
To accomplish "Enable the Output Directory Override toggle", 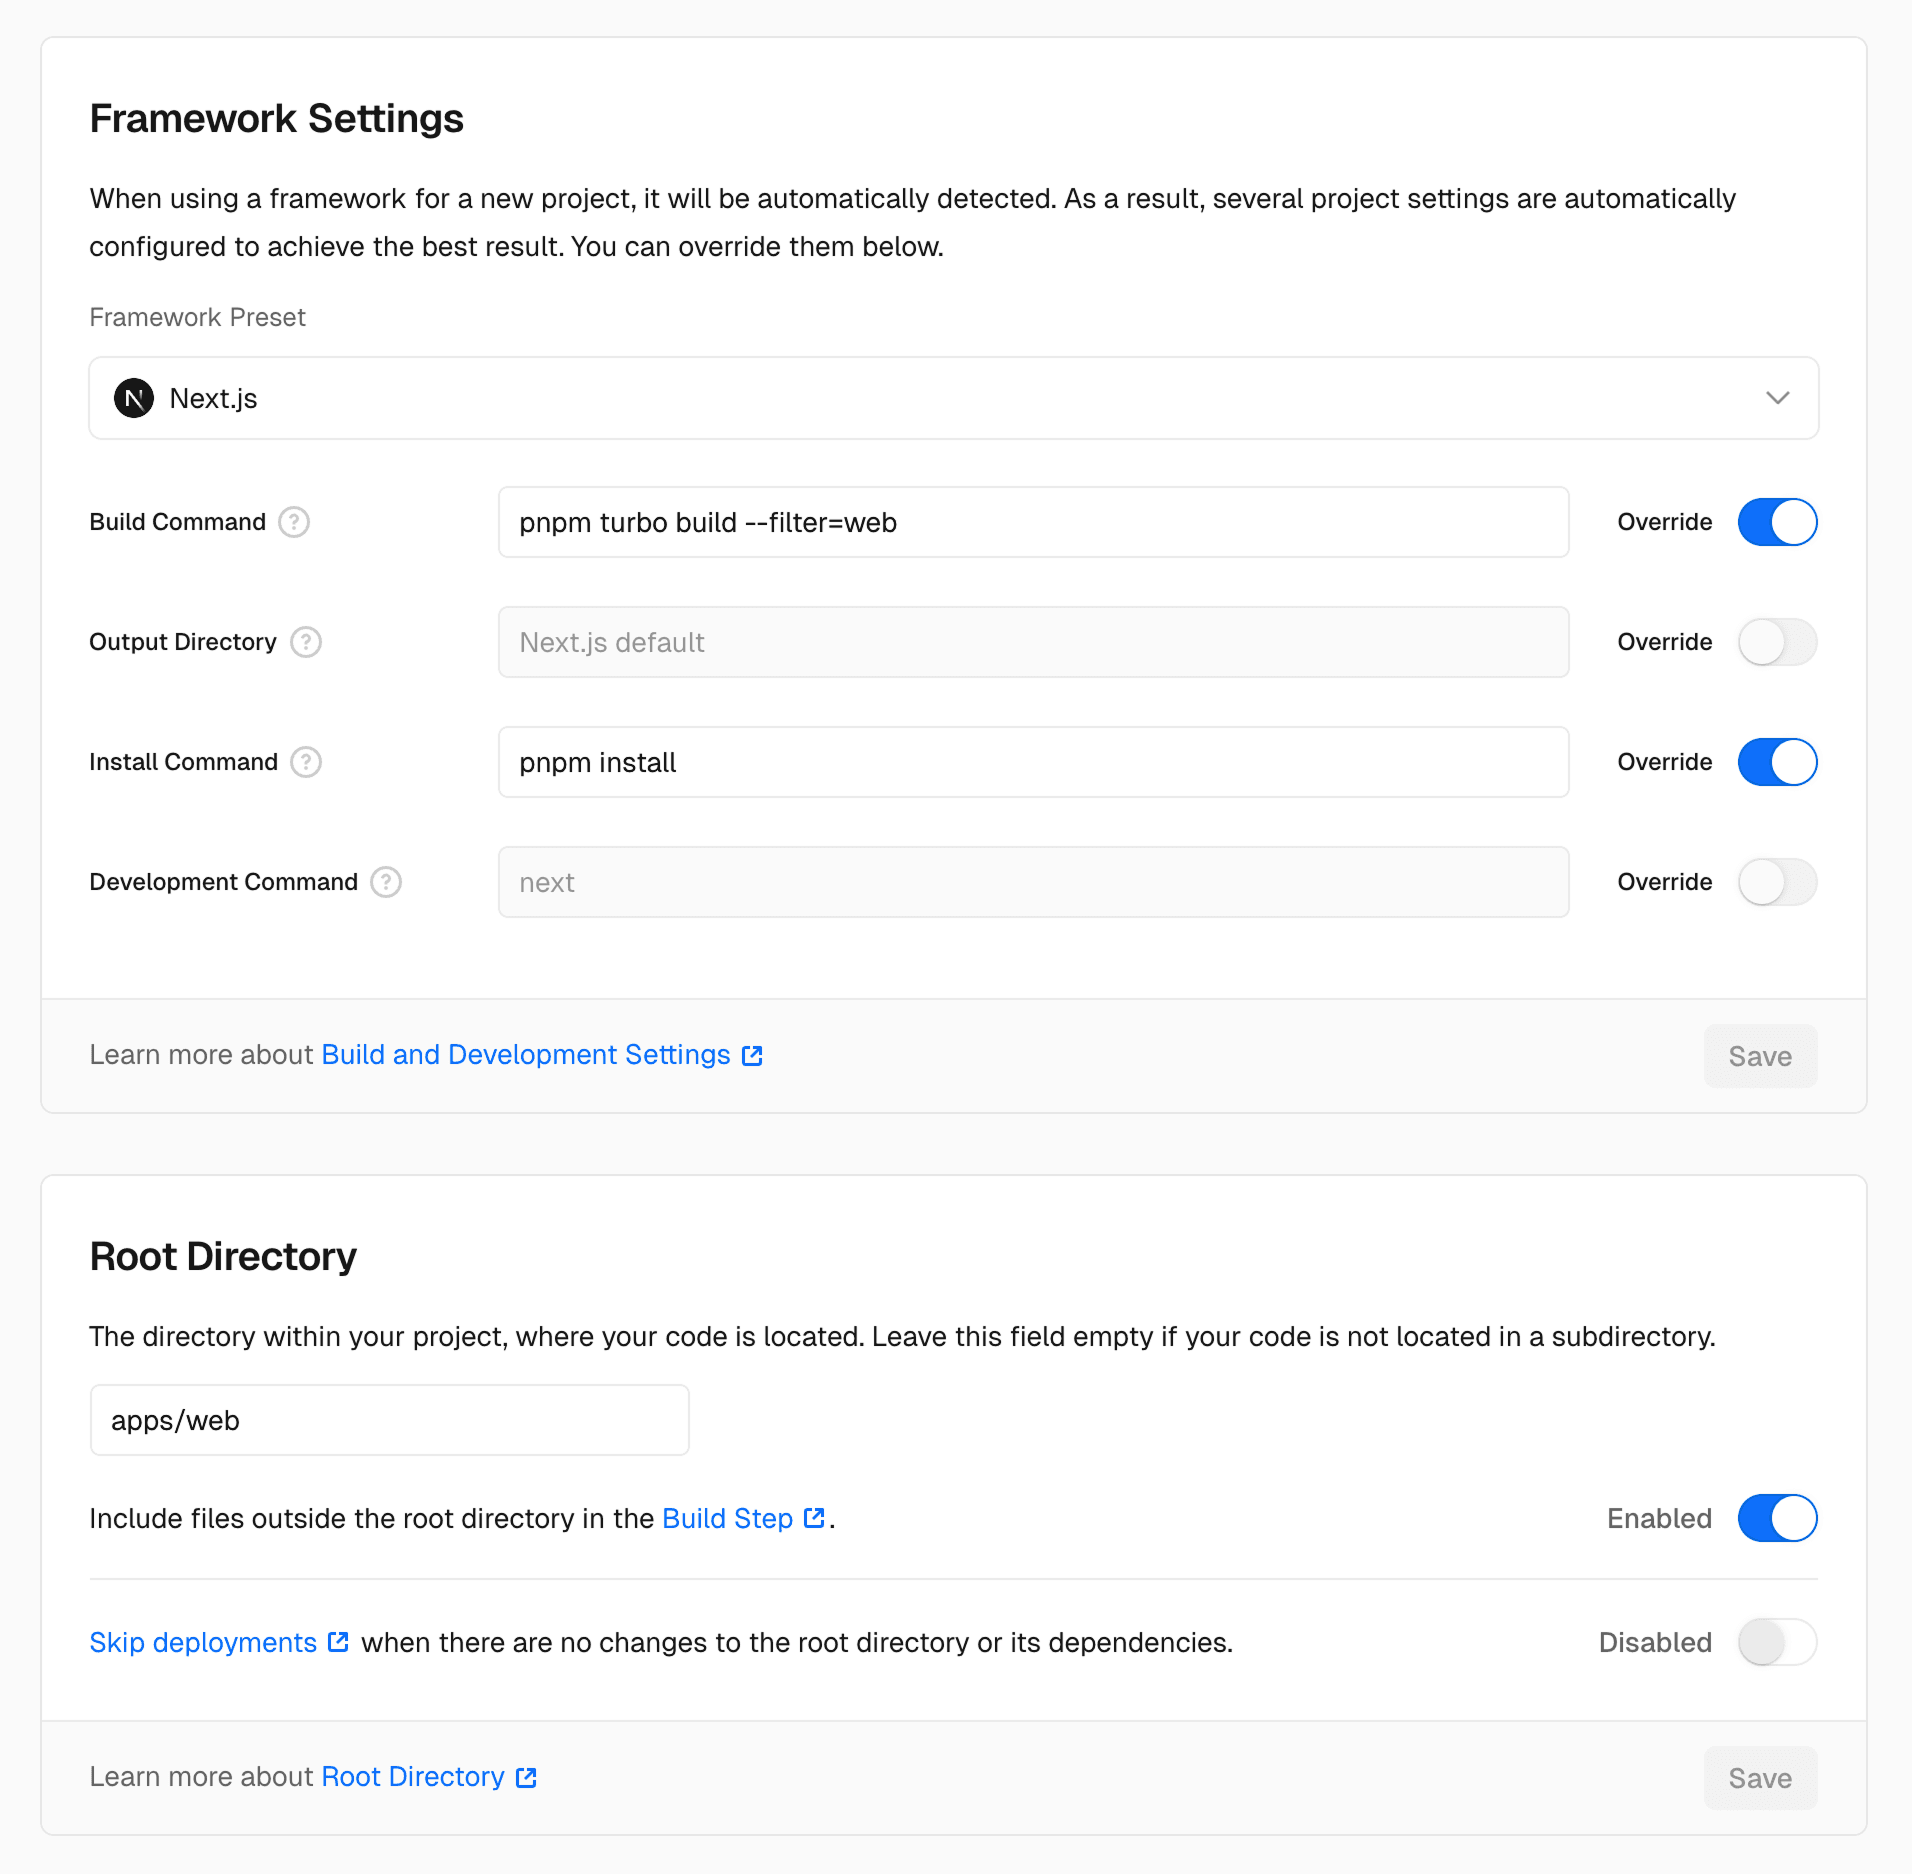I will pos(1777,642).
